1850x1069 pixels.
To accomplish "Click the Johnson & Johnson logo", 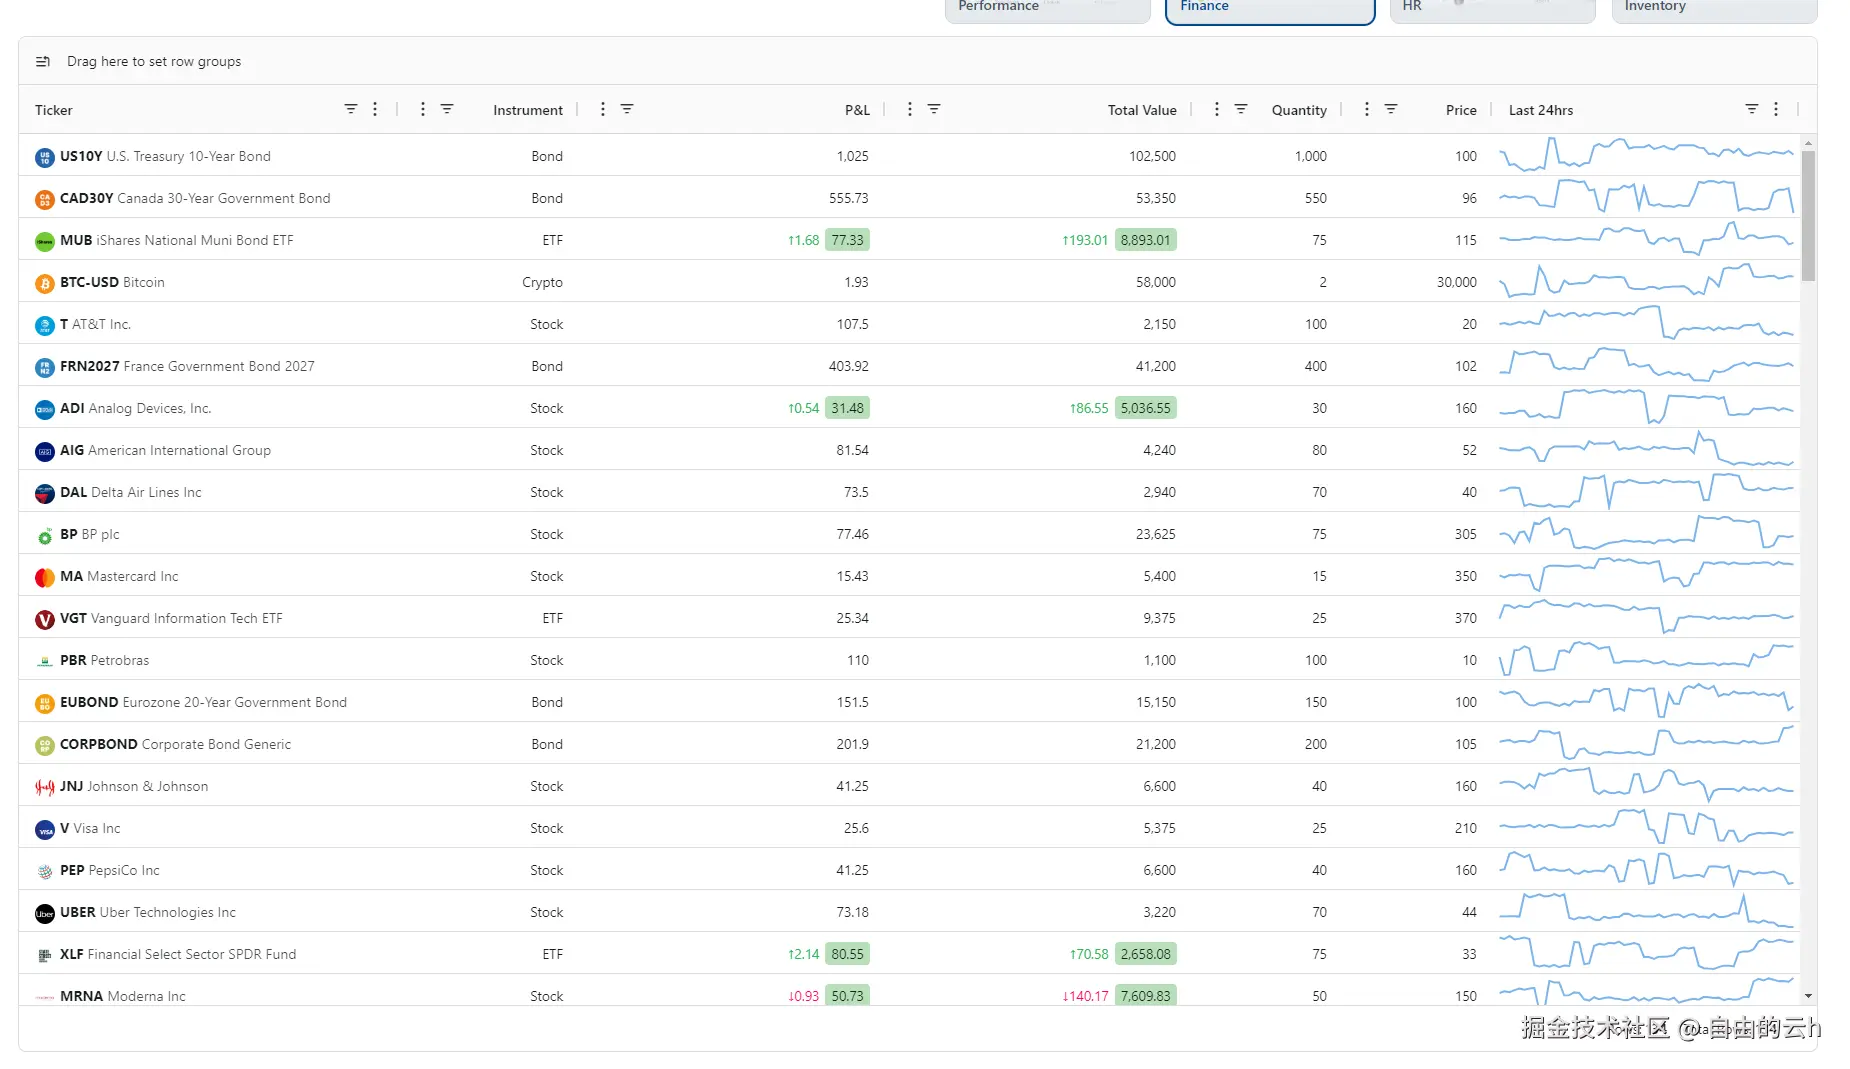I will pos(45,787).
